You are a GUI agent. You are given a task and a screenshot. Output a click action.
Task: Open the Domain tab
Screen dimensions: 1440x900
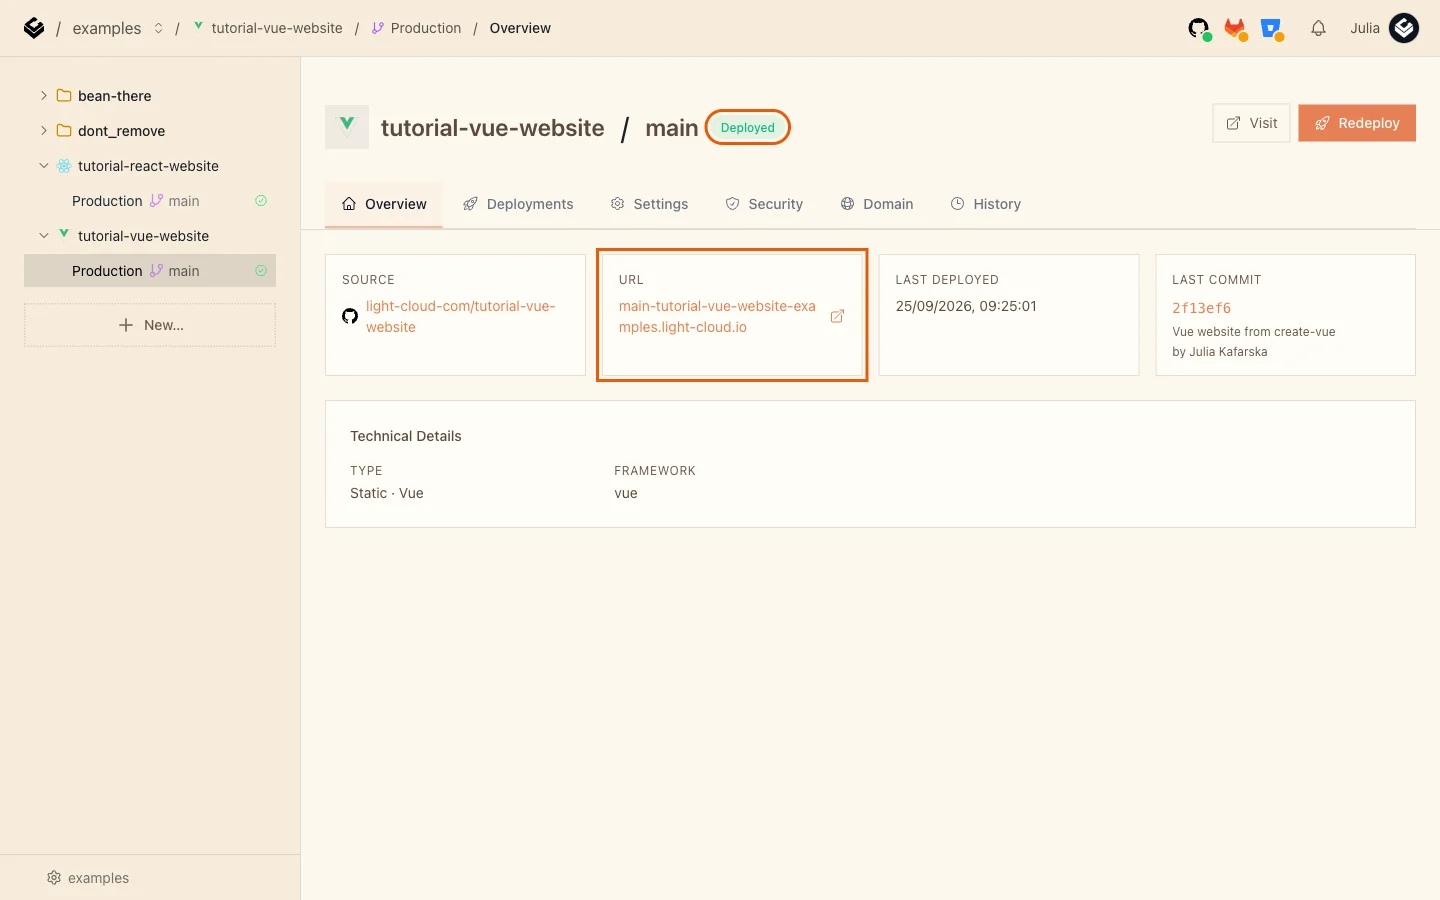pos(877,204)
